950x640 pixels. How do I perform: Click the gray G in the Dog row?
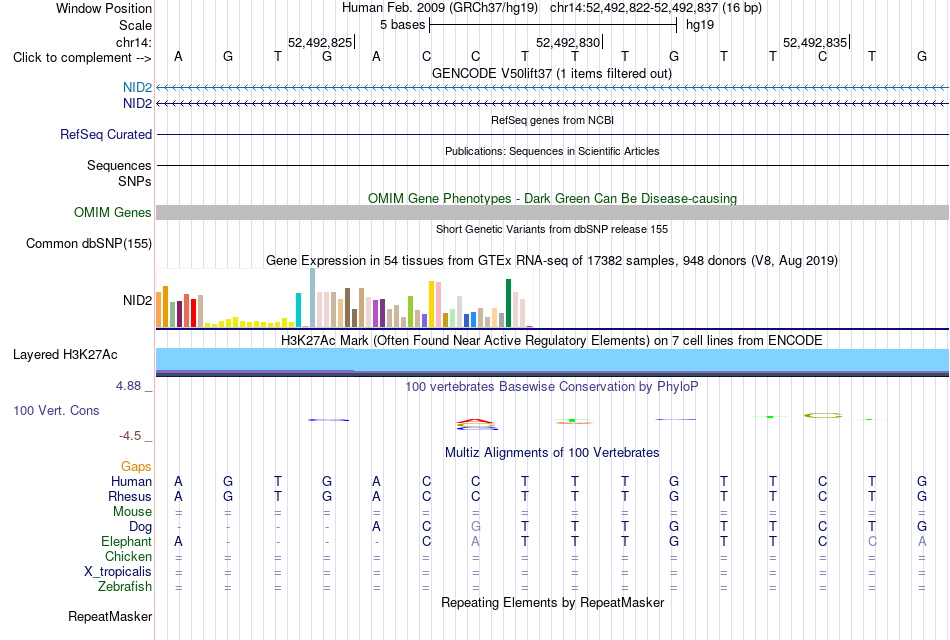point(476,527)
